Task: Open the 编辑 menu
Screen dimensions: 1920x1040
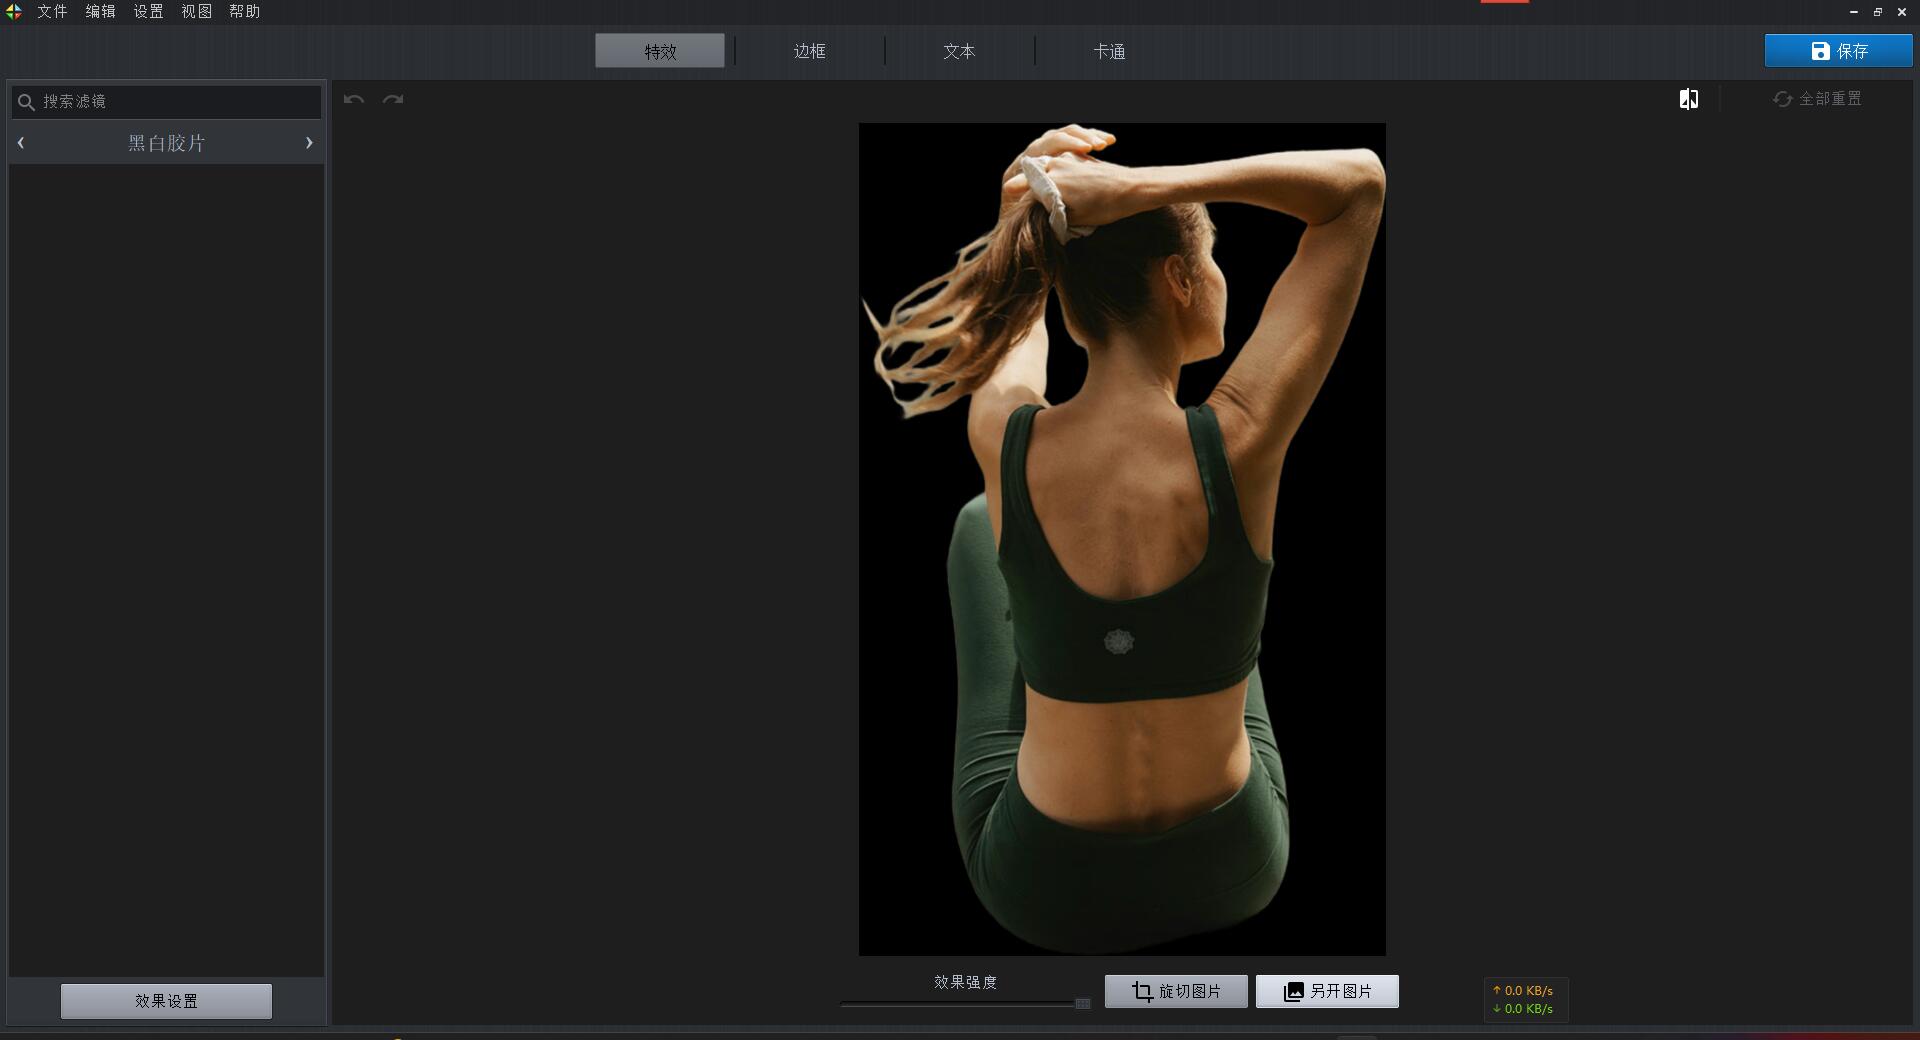Action: click(100, 12)
